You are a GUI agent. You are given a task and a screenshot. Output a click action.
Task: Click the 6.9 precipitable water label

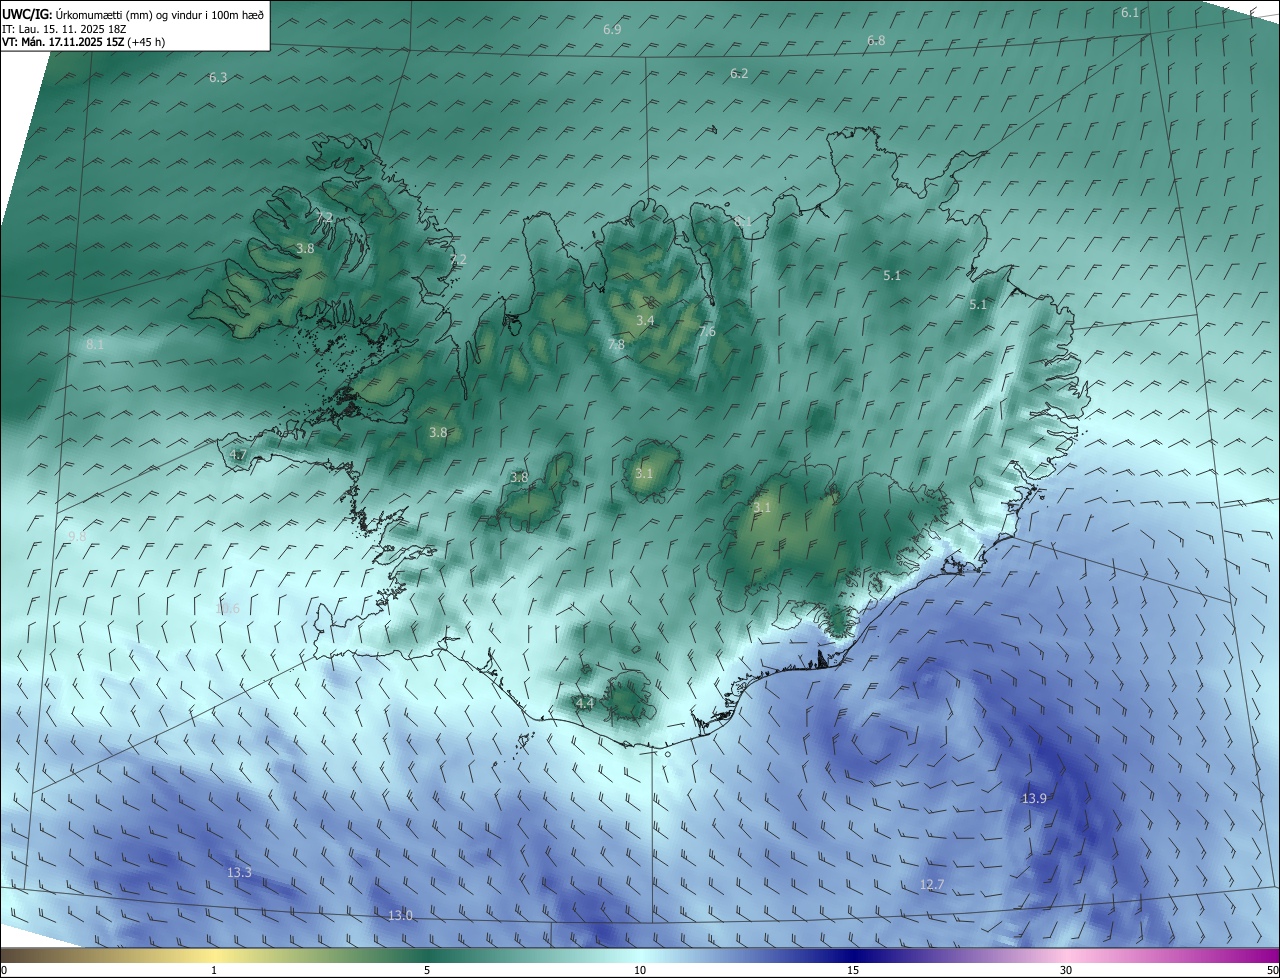(x=612, y=30)
